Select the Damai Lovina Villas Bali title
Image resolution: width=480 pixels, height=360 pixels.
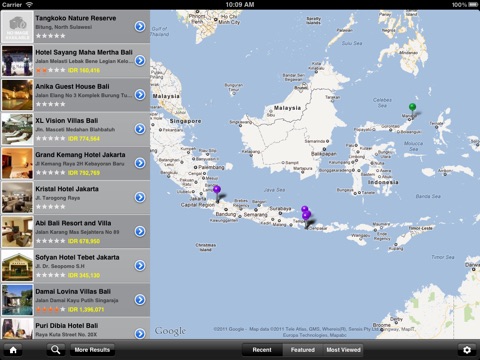(73, 291)
